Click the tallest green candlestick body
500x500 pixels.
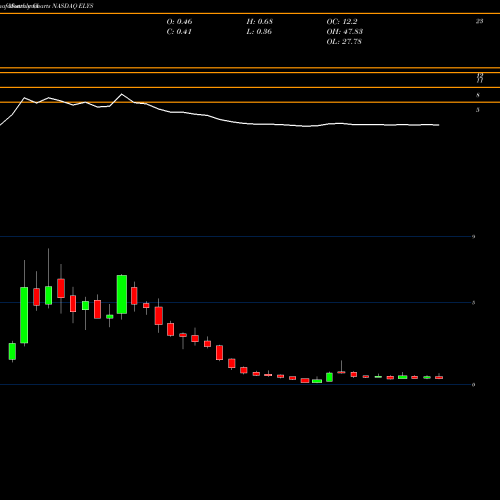[24, 315]
